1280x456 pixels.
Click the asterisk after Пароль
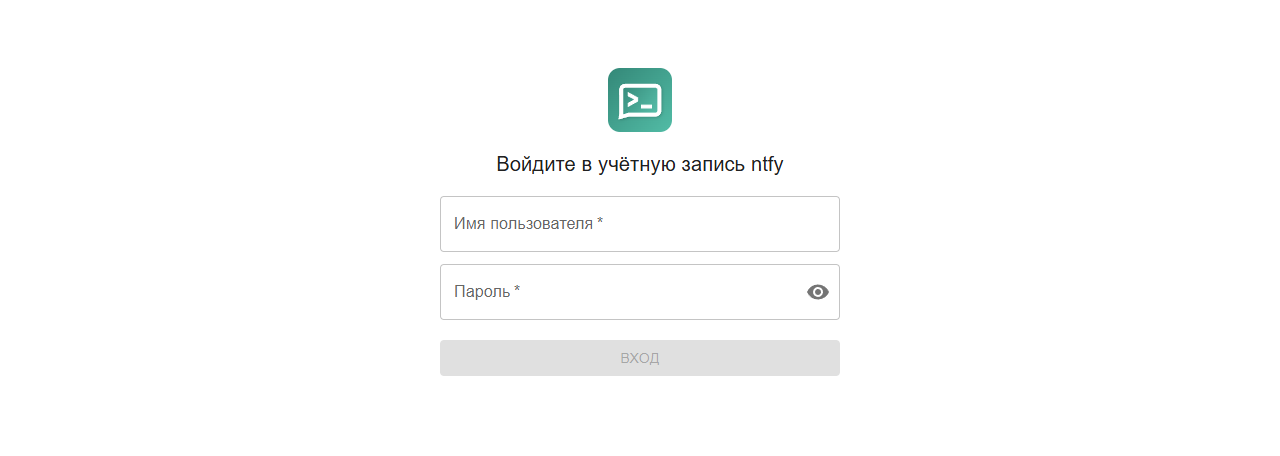pos(517,290)
